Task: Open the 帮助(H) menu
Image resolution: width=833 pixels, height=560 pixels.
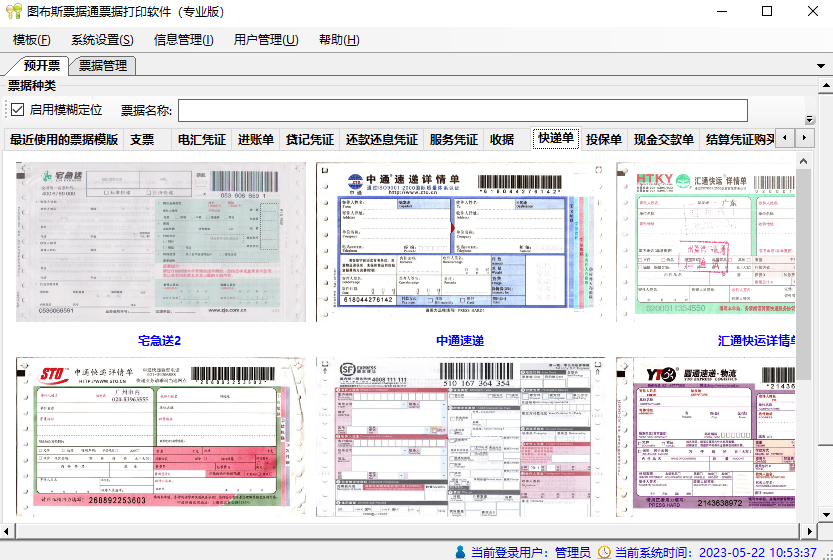Action: click(x=339, y=40)
